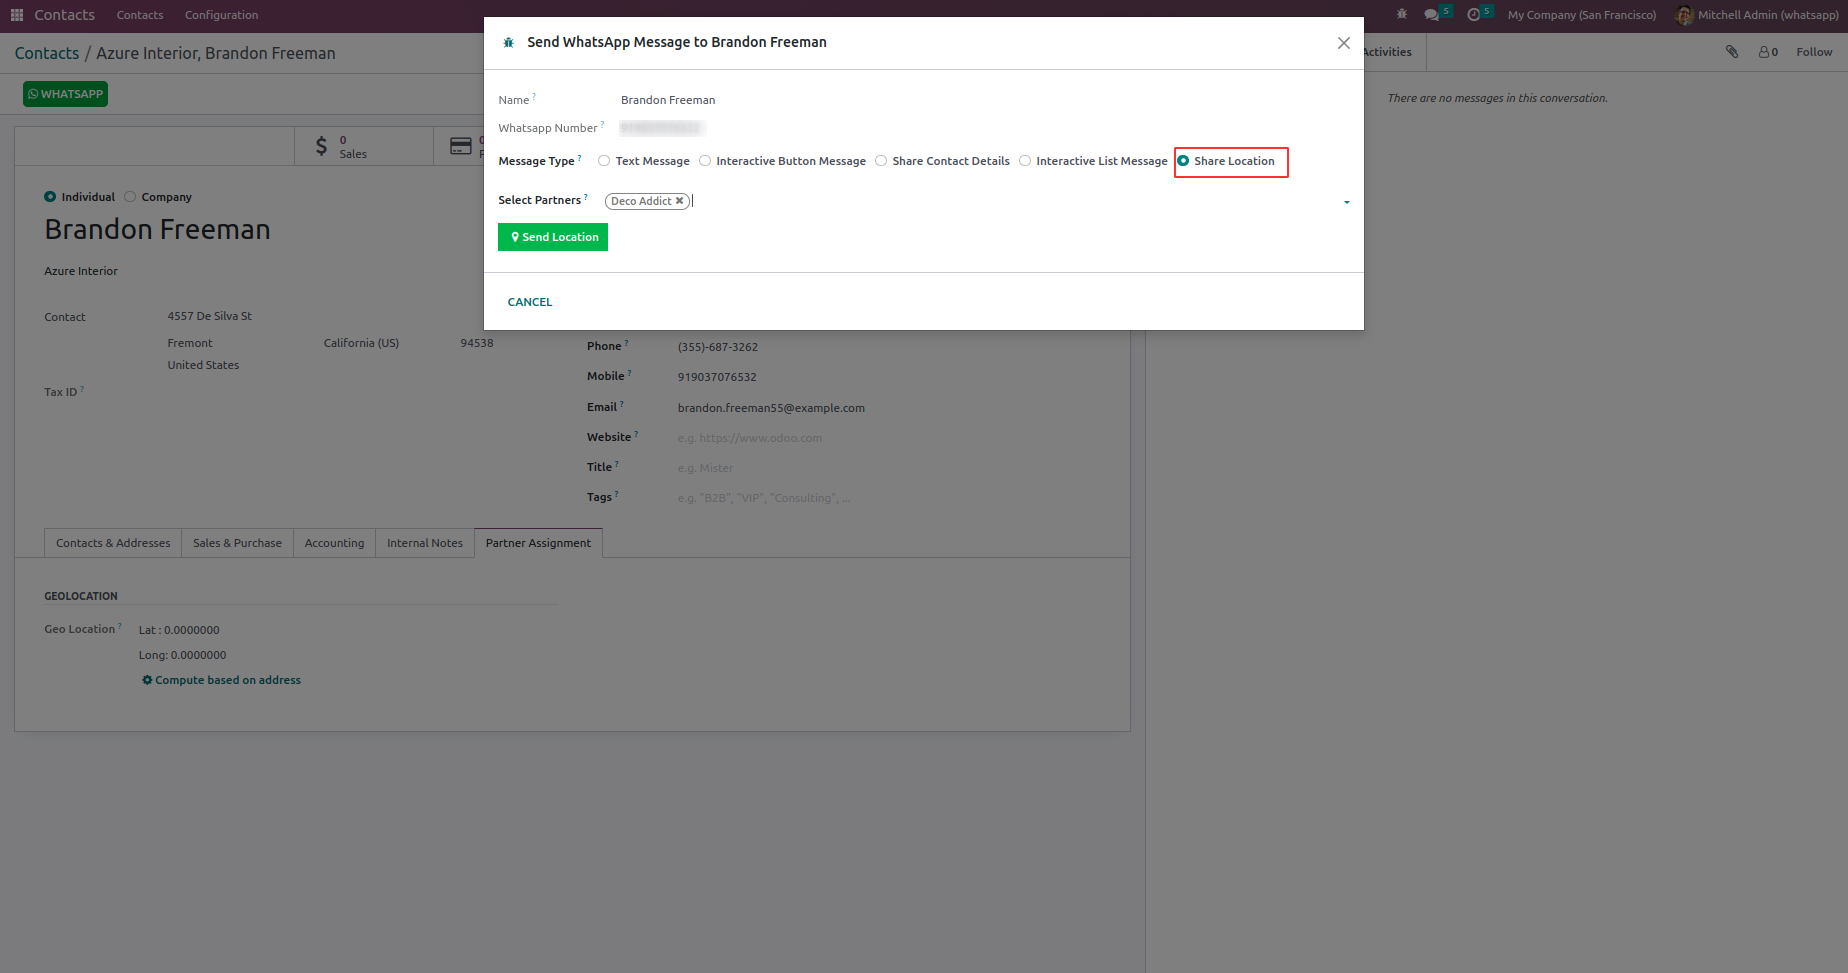Click Mitchell Admin user avatar
This screenshot has width=1848, height=973.
[1684, 15]
